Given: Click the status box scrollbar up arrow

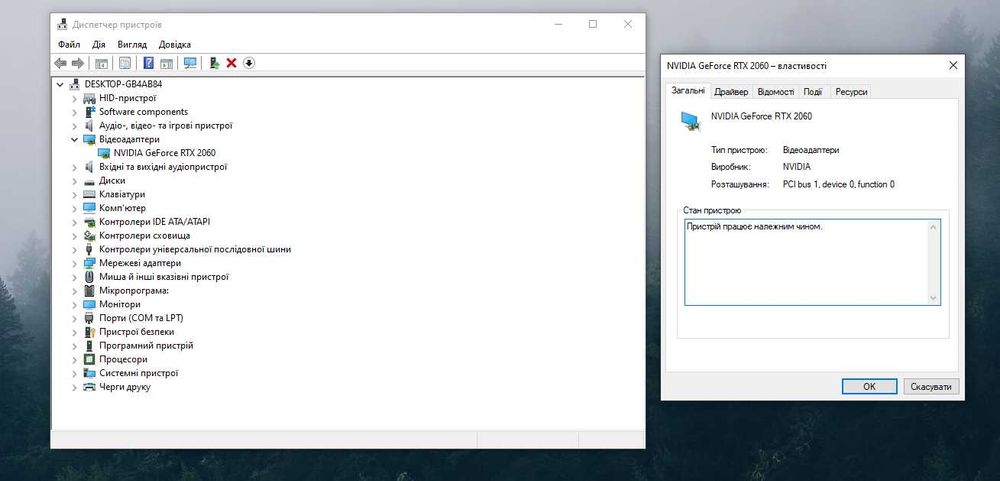Looking at the screenshot, I should [934, 227].
